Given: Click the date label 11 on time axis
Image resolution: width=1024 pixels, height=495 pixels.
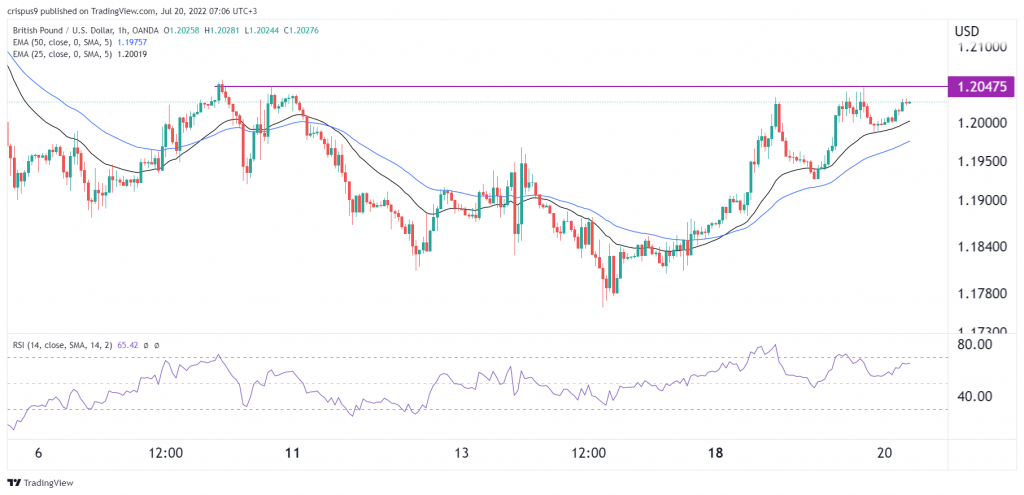Looking at the screenshot, I should [293, 453].
